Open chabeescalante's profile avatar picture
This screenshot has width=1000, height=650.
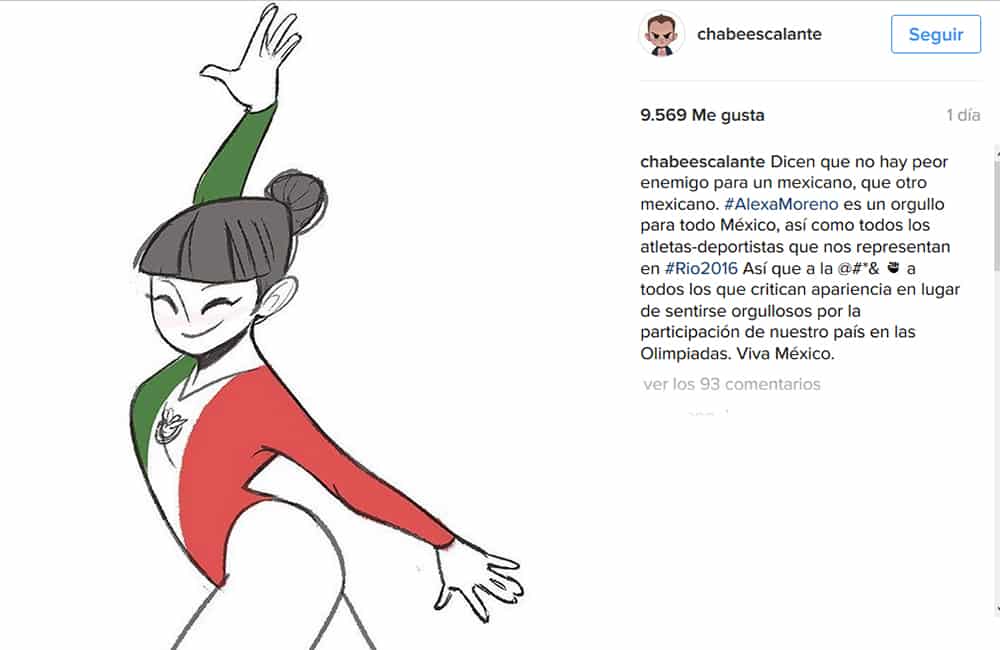click(x=661, y=34)
